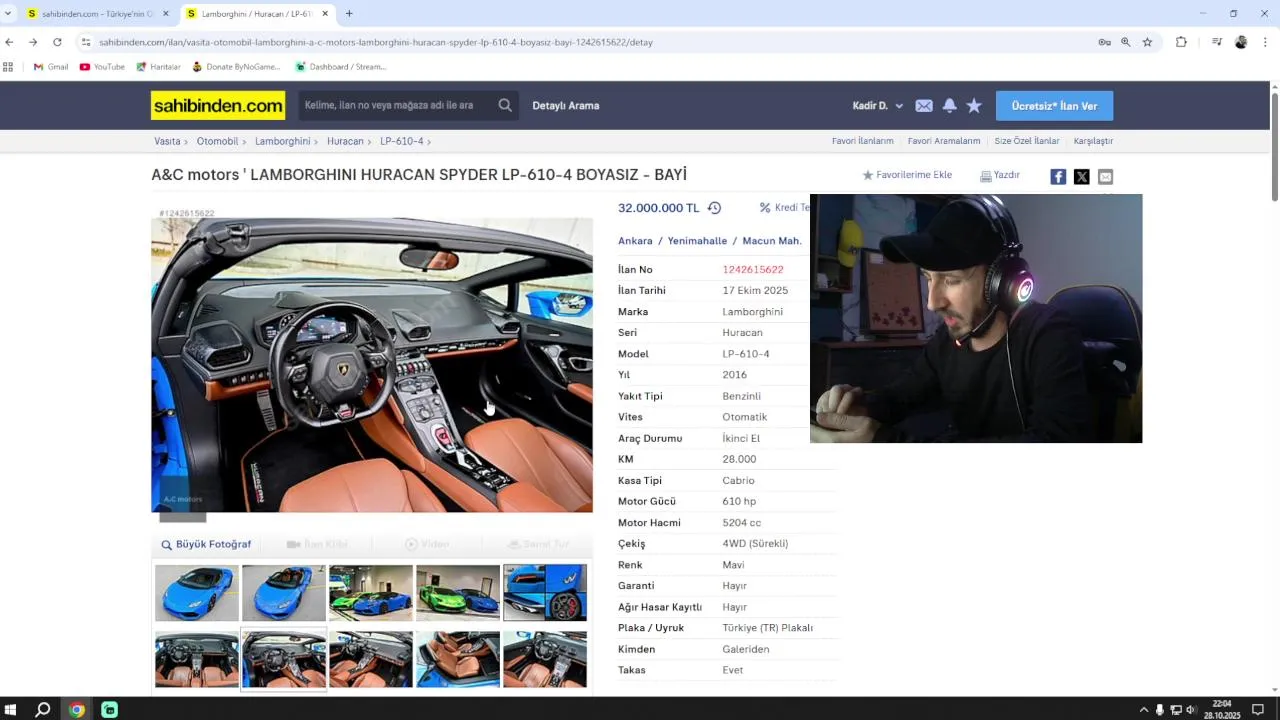The image size is (1280, 720).
Task: Click Ücretsiz İlan Ver button
Action: pyautogui.click(x=1054, y=105)
